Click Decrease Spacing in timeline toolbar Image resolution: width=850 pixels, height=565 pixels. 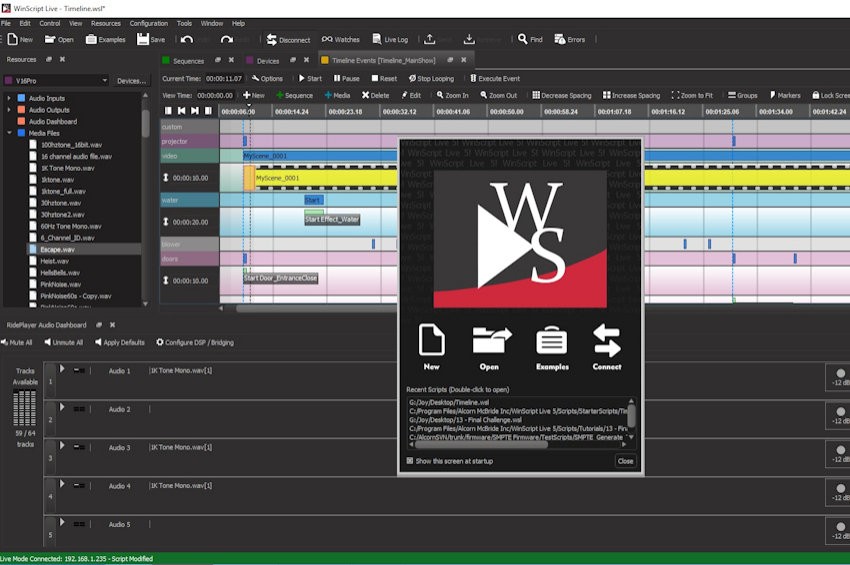pos(562,95)
